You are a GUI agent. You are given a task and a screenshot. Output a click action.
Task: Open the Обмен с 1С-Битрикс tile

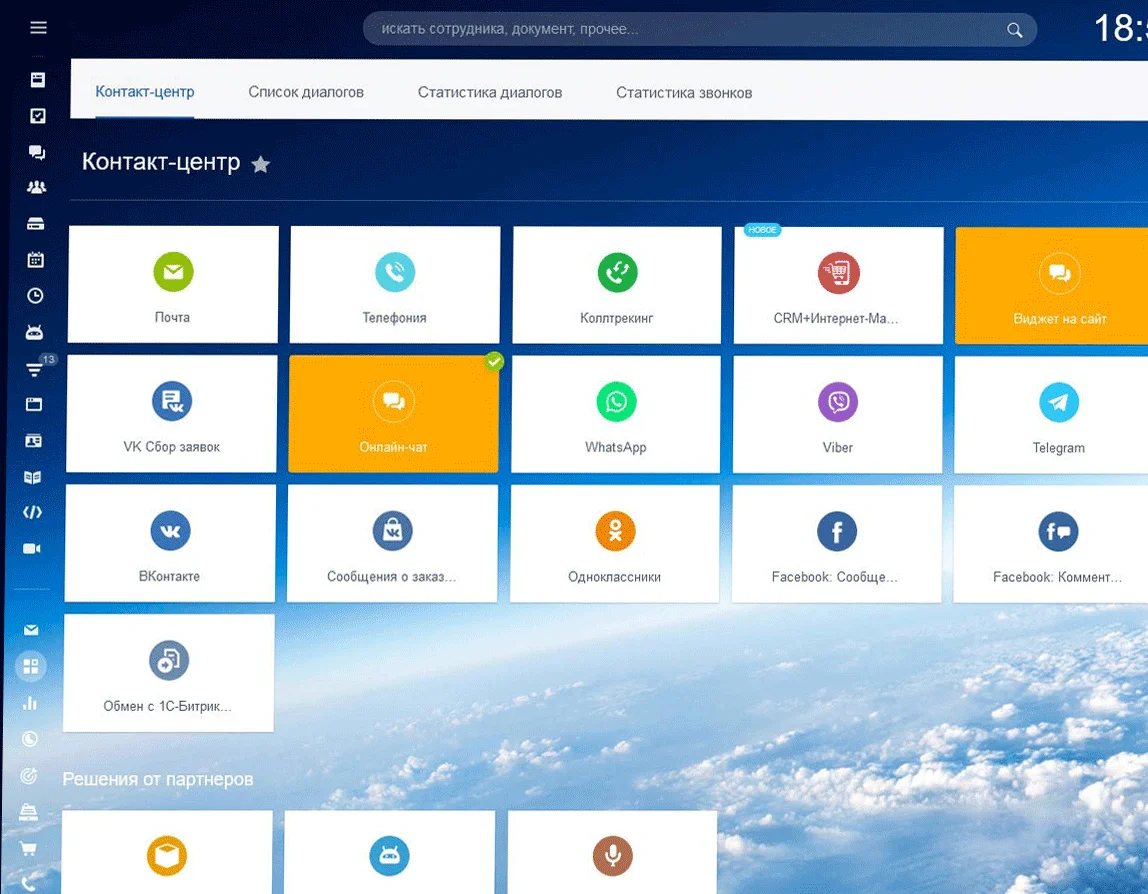[x=168, y=672]
